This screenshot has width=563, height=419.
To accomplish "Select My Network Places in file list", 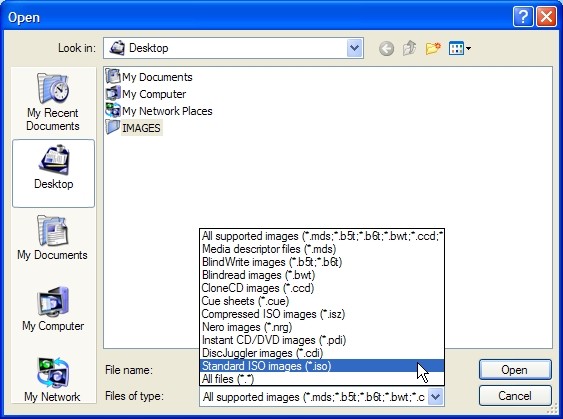I will tap(159, 111).
